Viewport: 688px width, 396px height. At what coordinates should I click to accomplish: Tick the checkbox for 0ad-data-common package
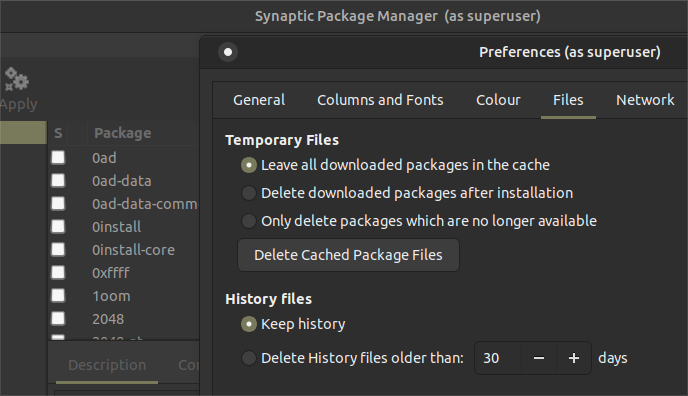click(x=58, y=203)
